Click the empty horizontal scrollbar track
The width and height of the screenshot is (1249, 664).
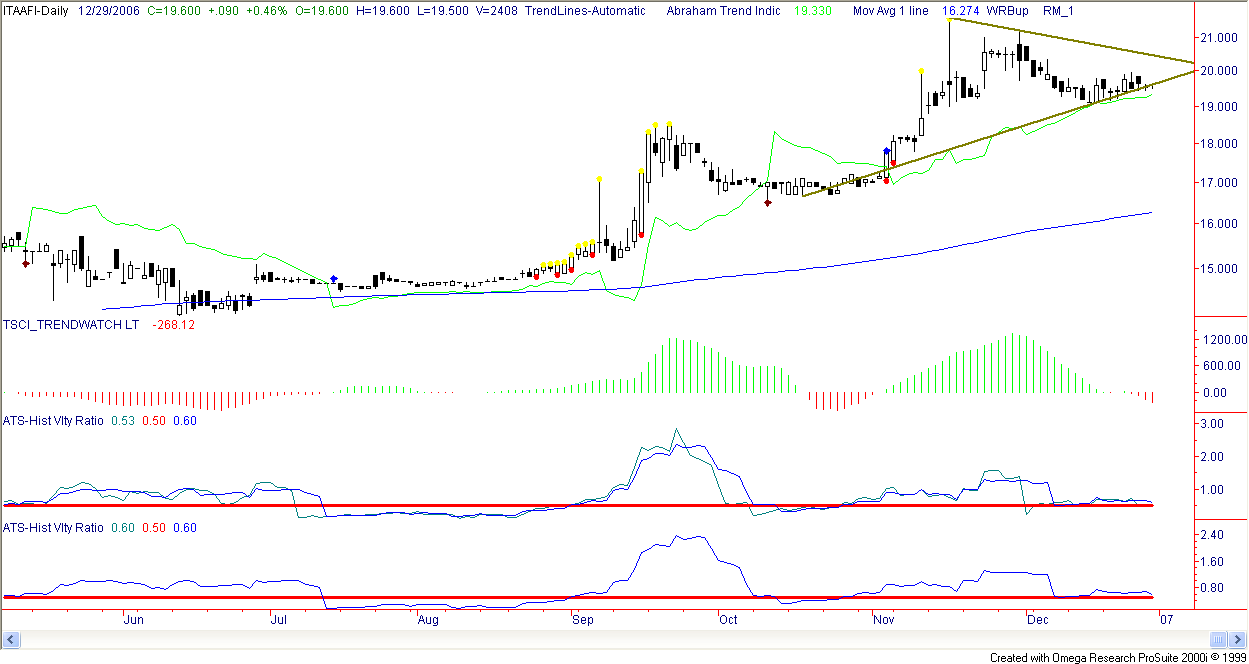click(600, 639)
